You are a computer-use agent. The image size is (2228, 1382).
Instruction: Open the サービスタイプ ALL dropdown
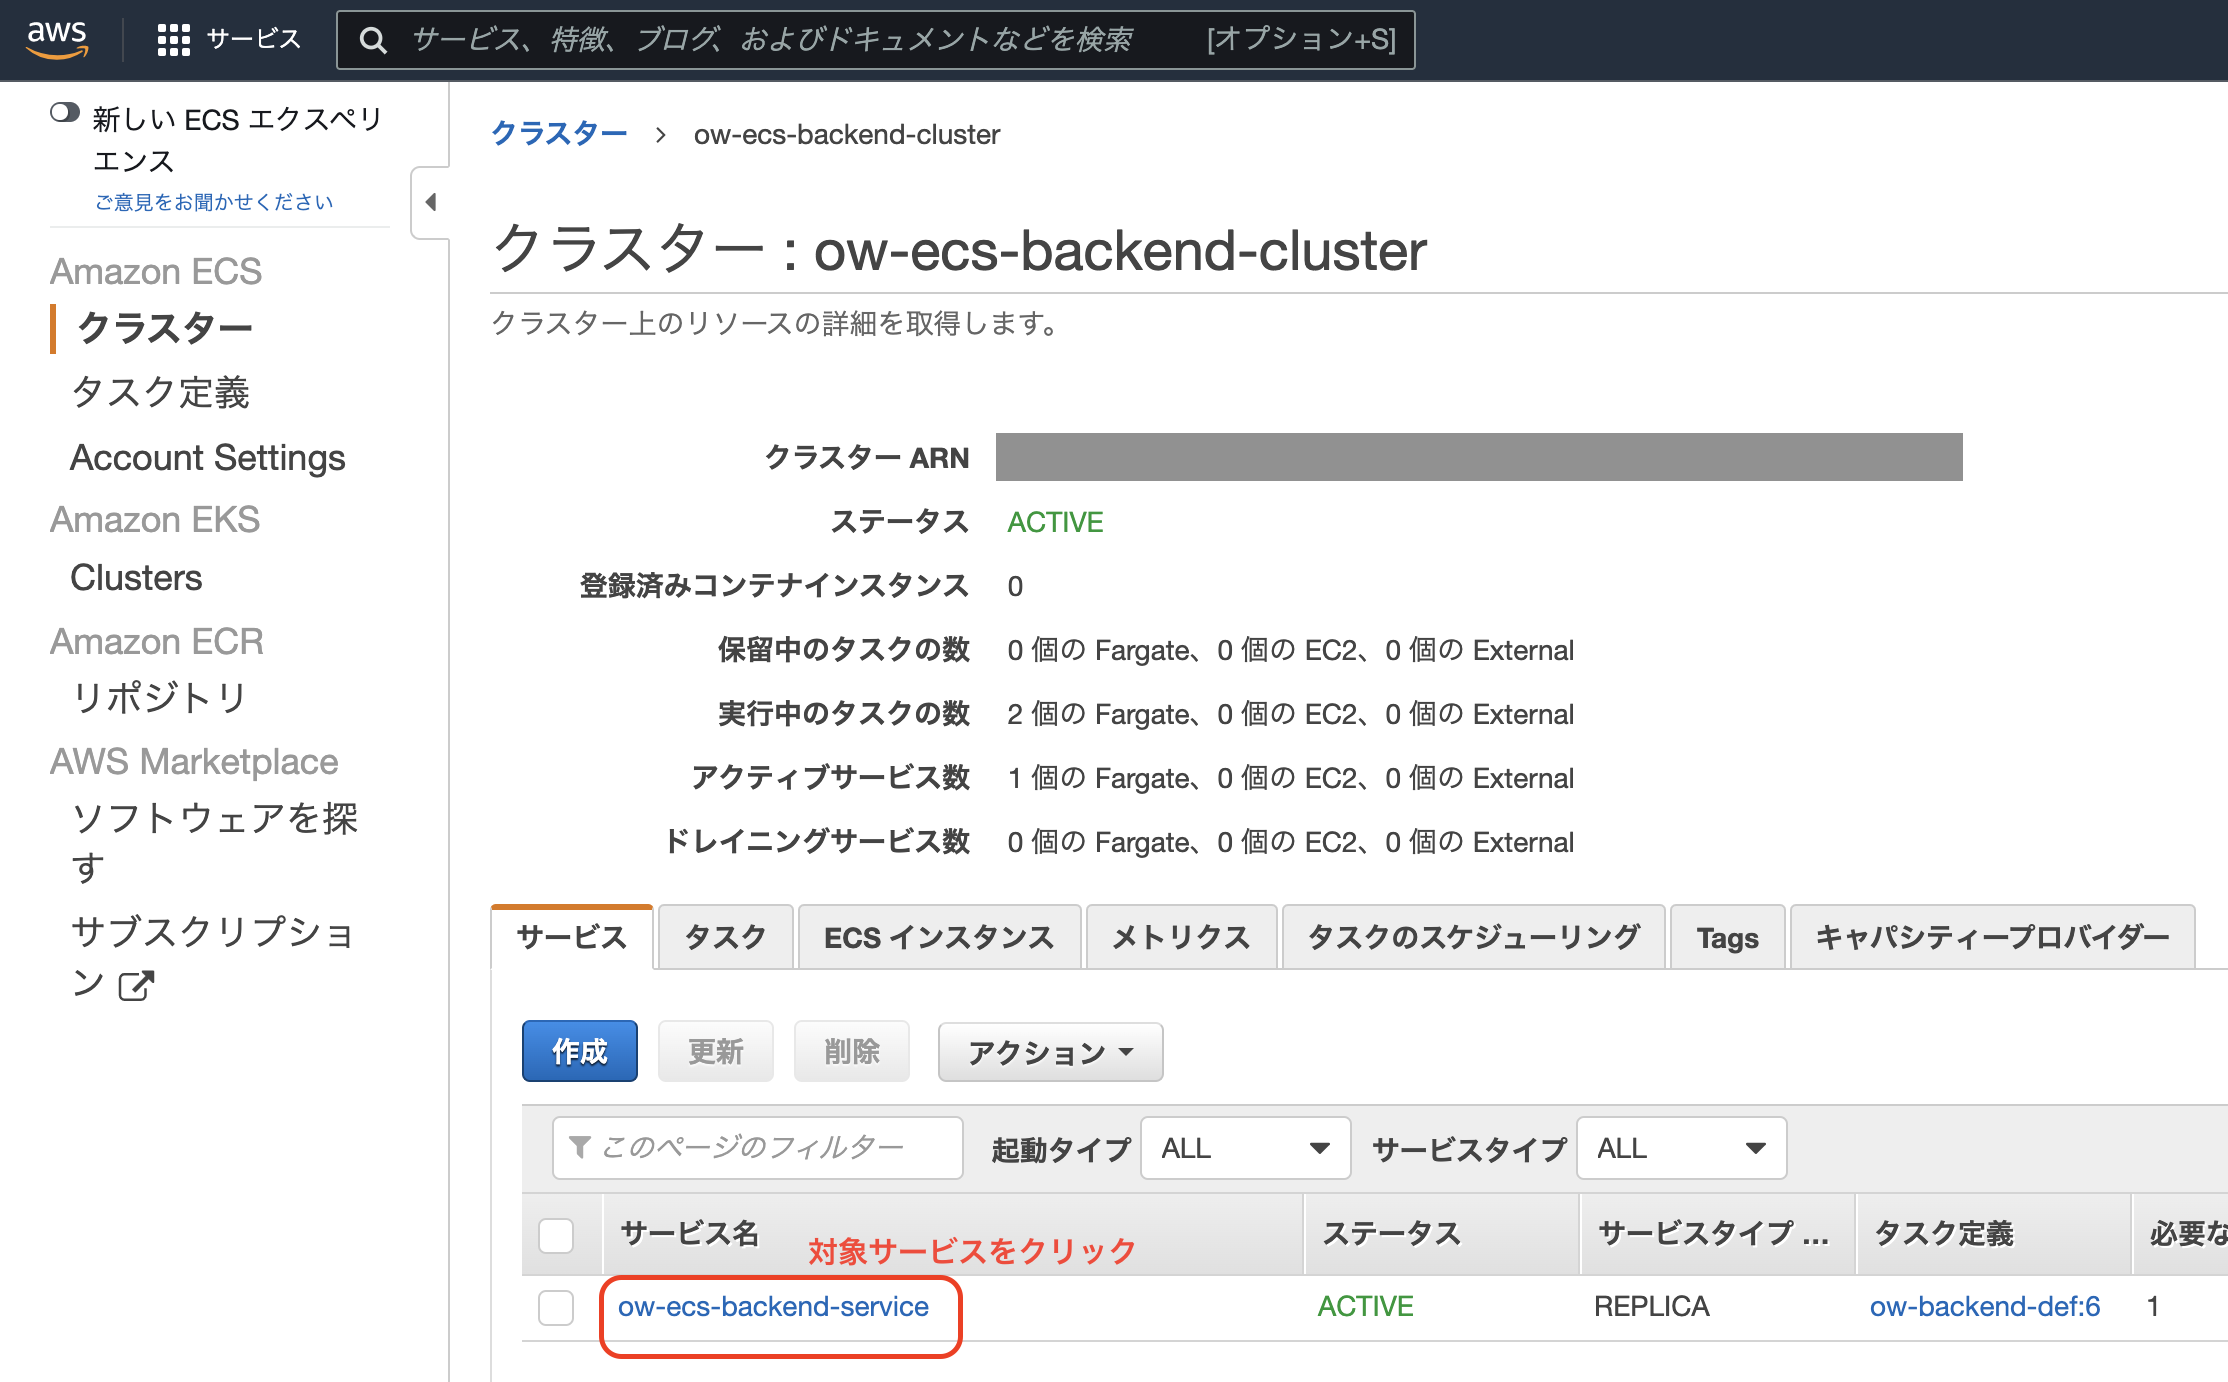pyautogui.click(x=1680, y=1147)
